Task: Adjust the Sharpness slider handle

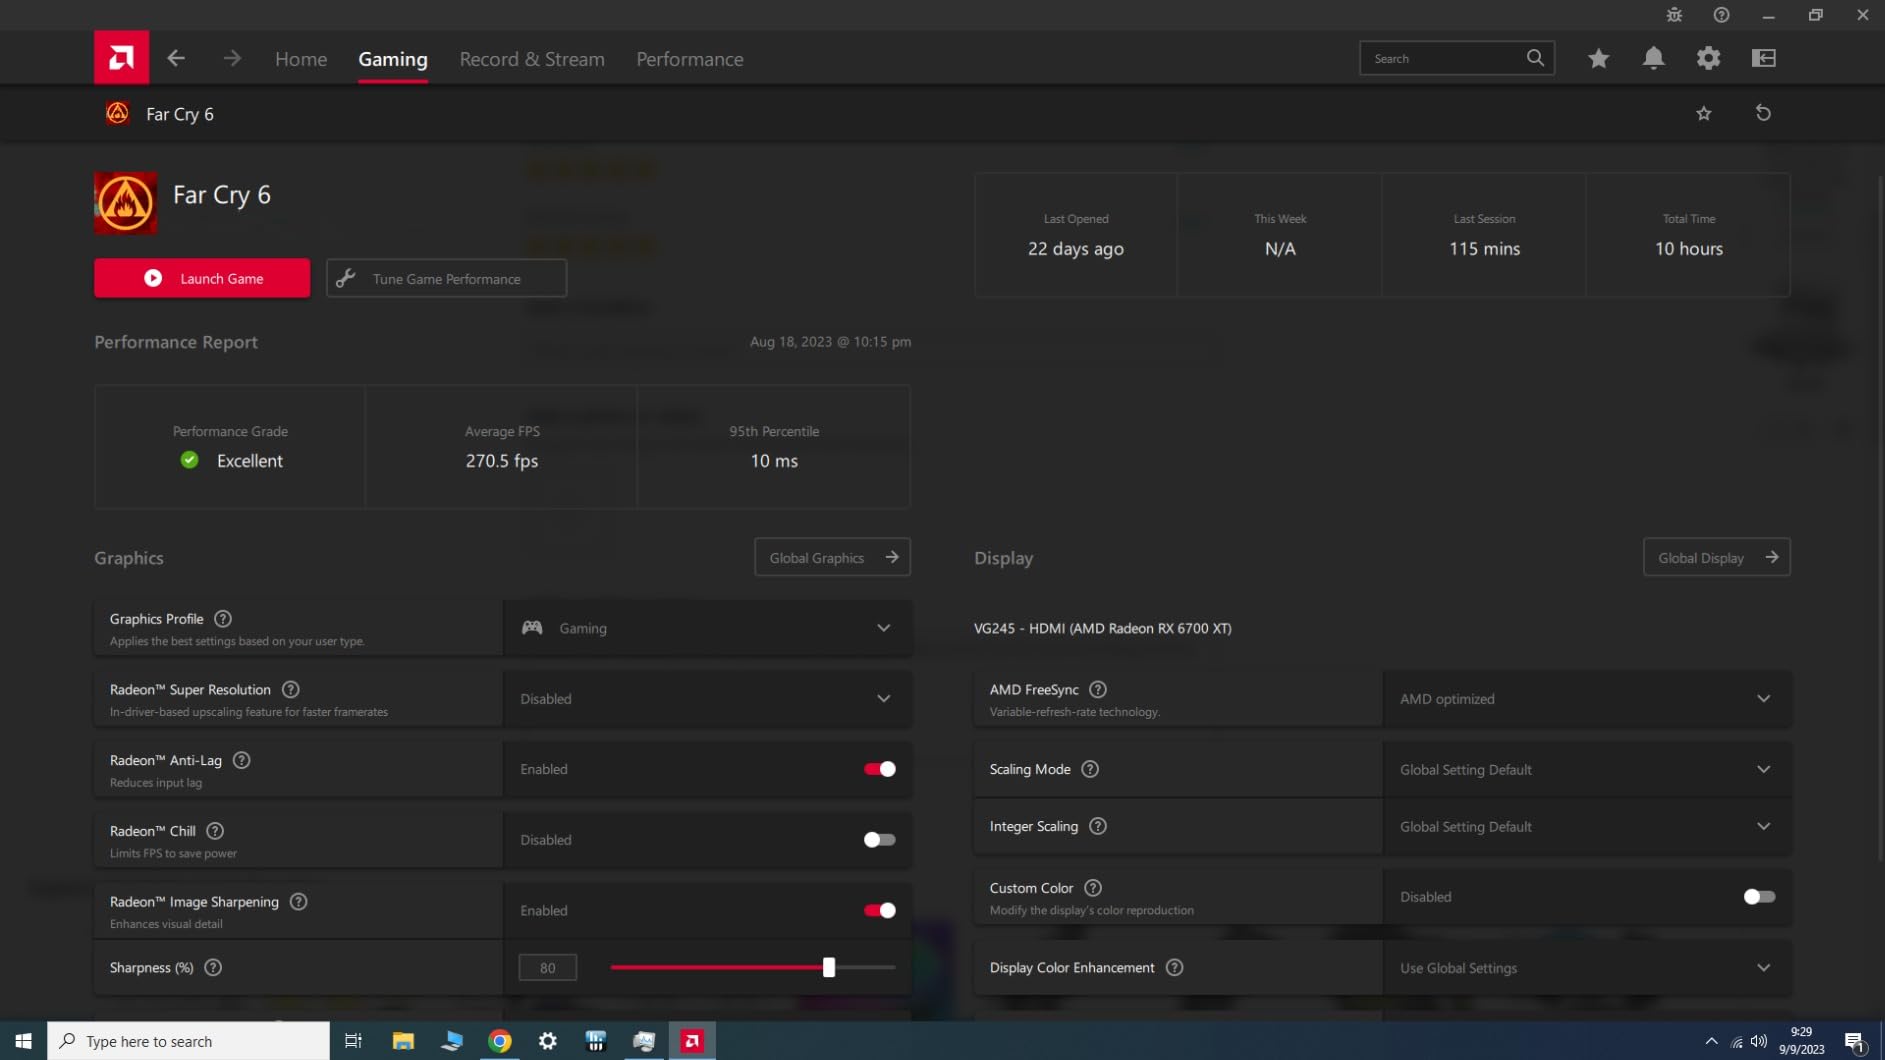Action: [x=828, y=967]
